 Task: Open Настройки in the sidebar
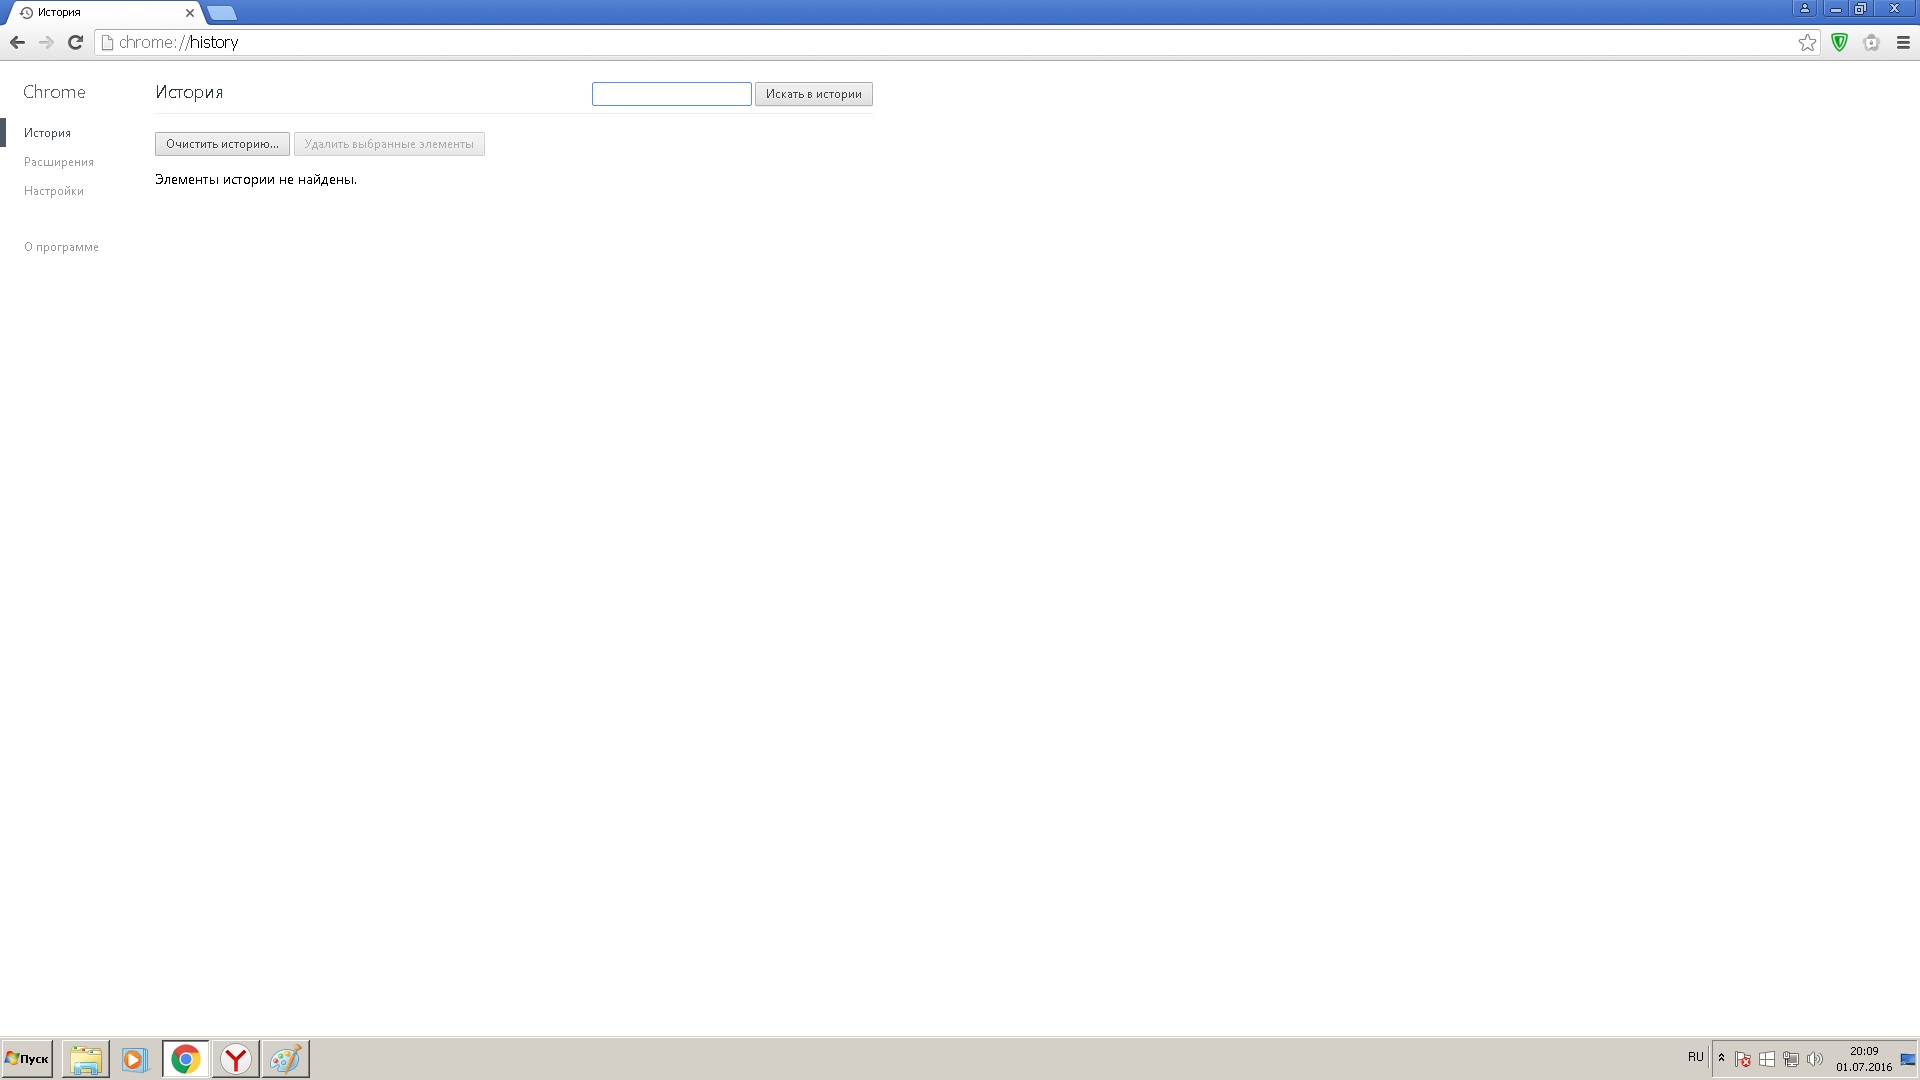pyautogui.click(x=54, y=191)
